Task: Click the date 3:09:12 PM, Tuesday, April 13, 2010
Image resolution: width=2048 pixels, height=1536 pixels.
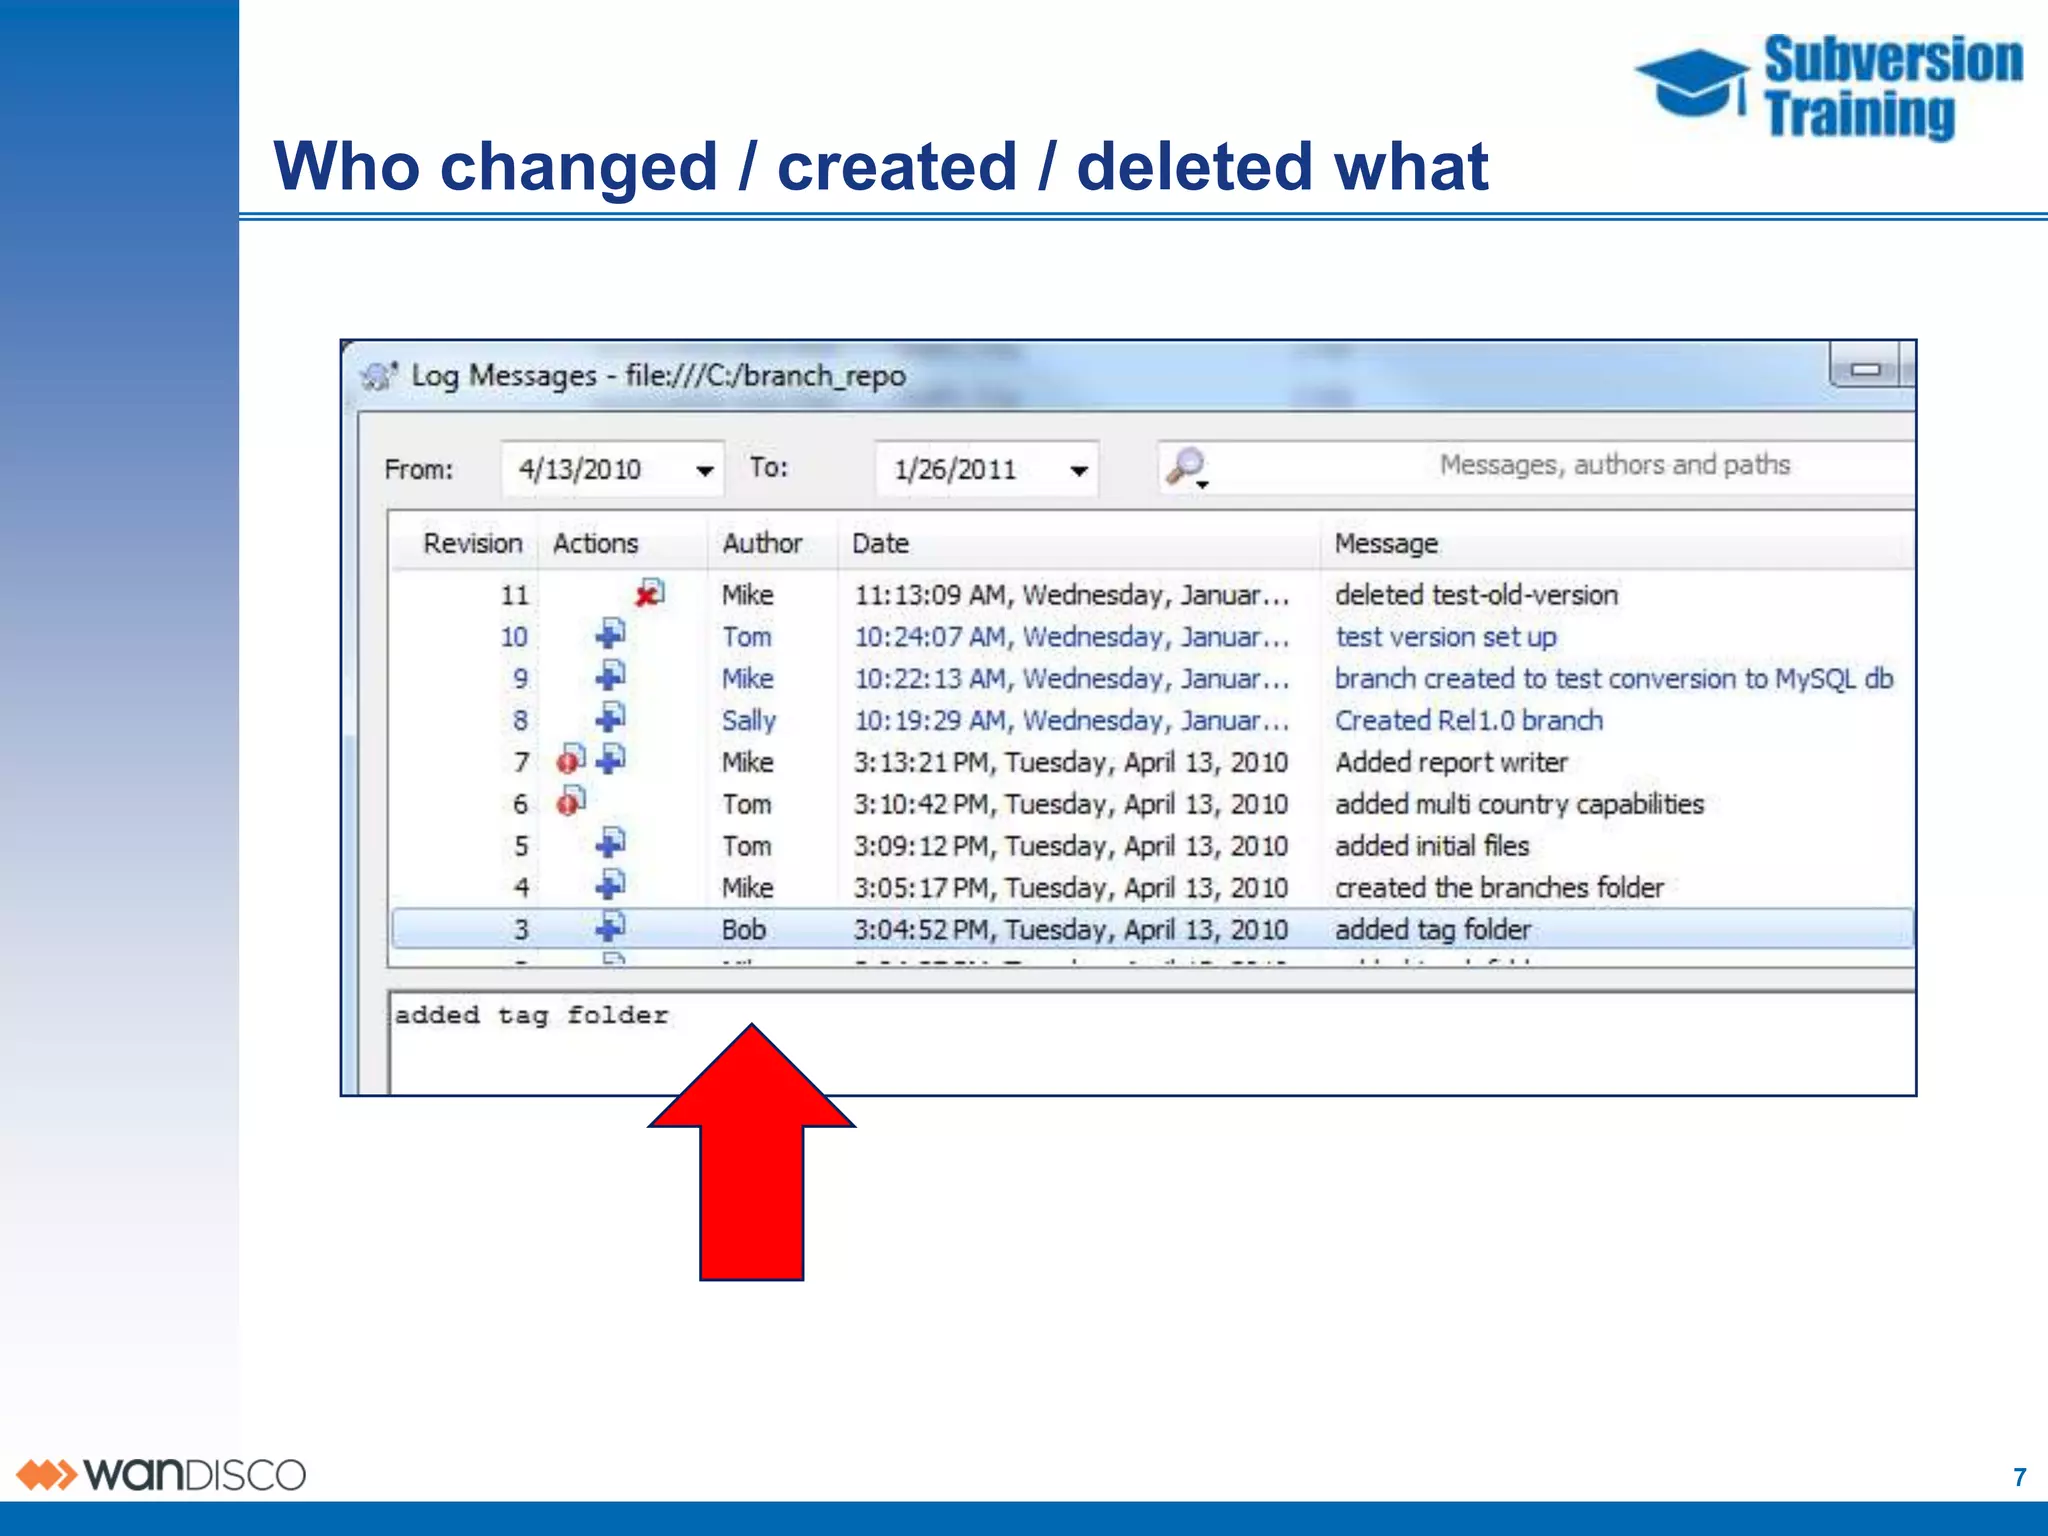Action: tap(1071, 846)
